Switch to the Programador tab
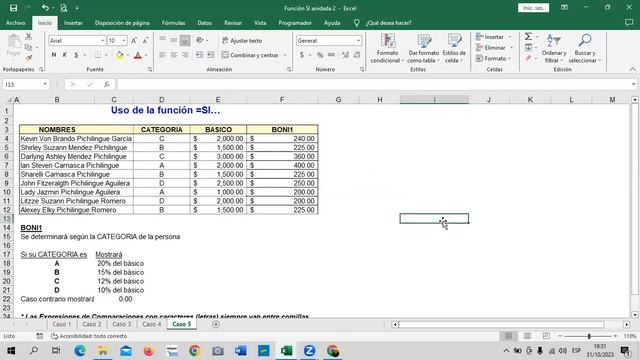 pos(295,23)
